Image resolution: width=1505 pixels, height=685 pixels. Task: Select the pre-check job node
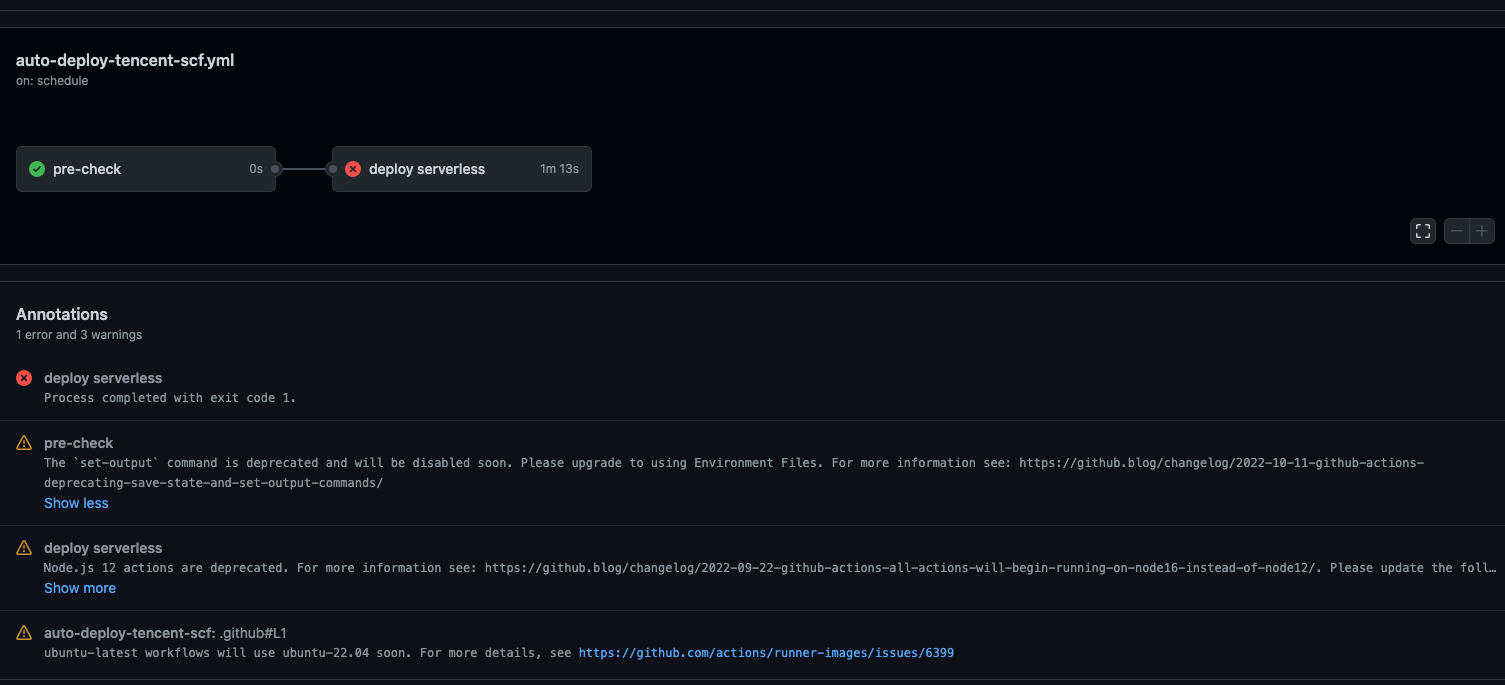[145, 168]
